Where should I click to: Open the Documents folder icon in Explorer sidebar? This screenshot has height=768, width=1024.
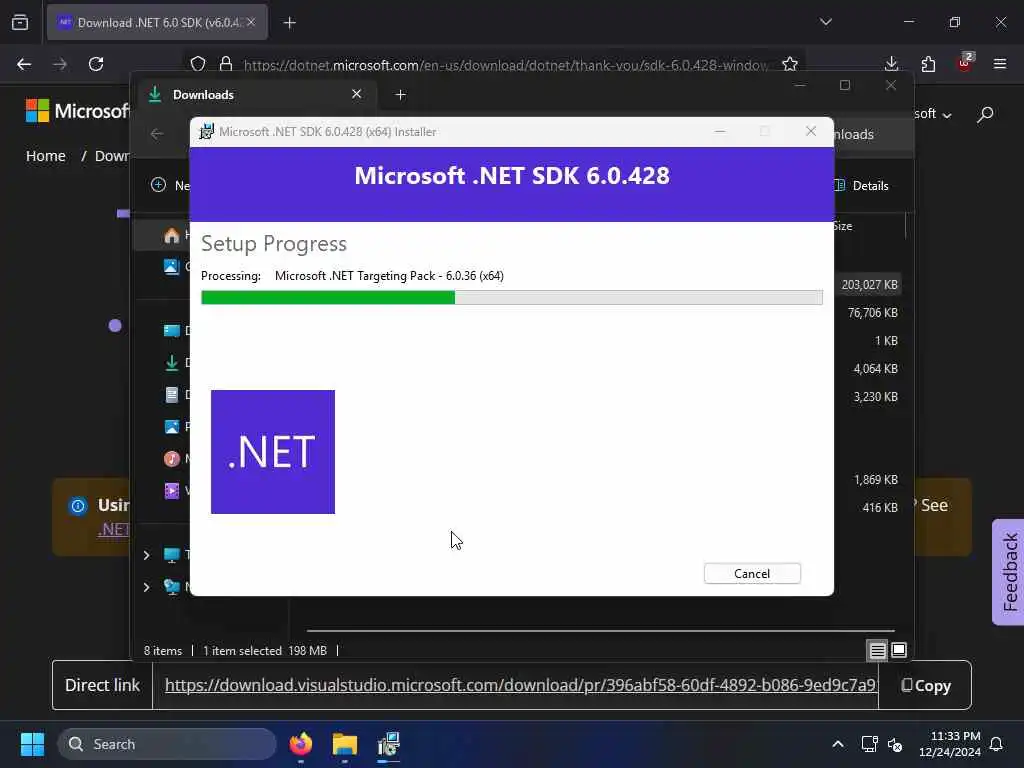(171, 394)
